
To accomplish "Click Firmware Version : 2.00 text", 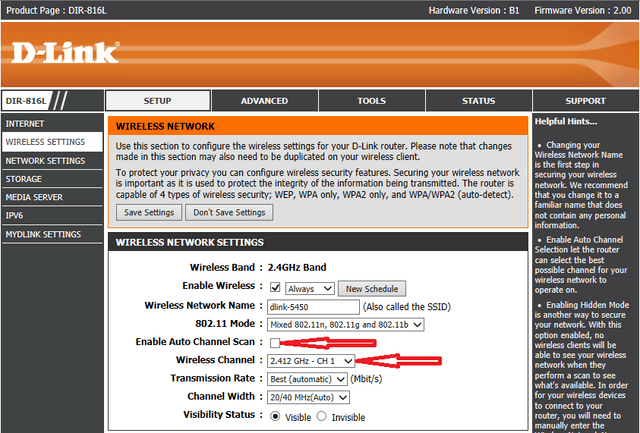I will 583,11.
